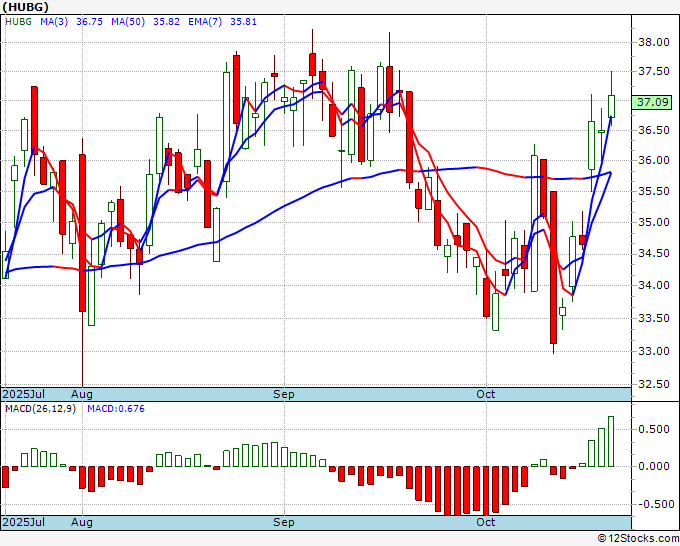This screenshot has height=546, width=680.
Task: Click the 34.00 price axis label
Action: click(x=654, y=285)
